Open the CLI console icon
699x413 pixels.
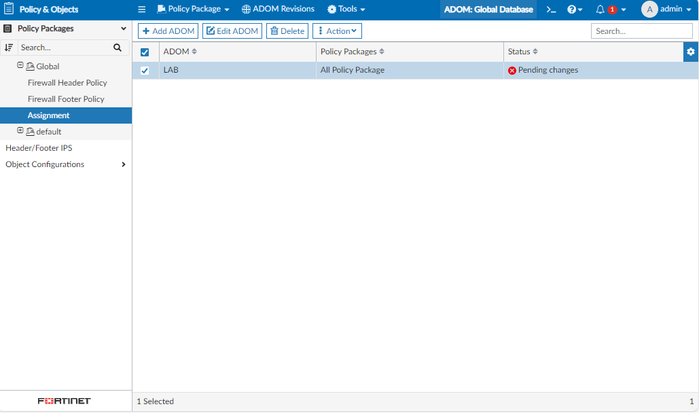[x=551, y=9]
